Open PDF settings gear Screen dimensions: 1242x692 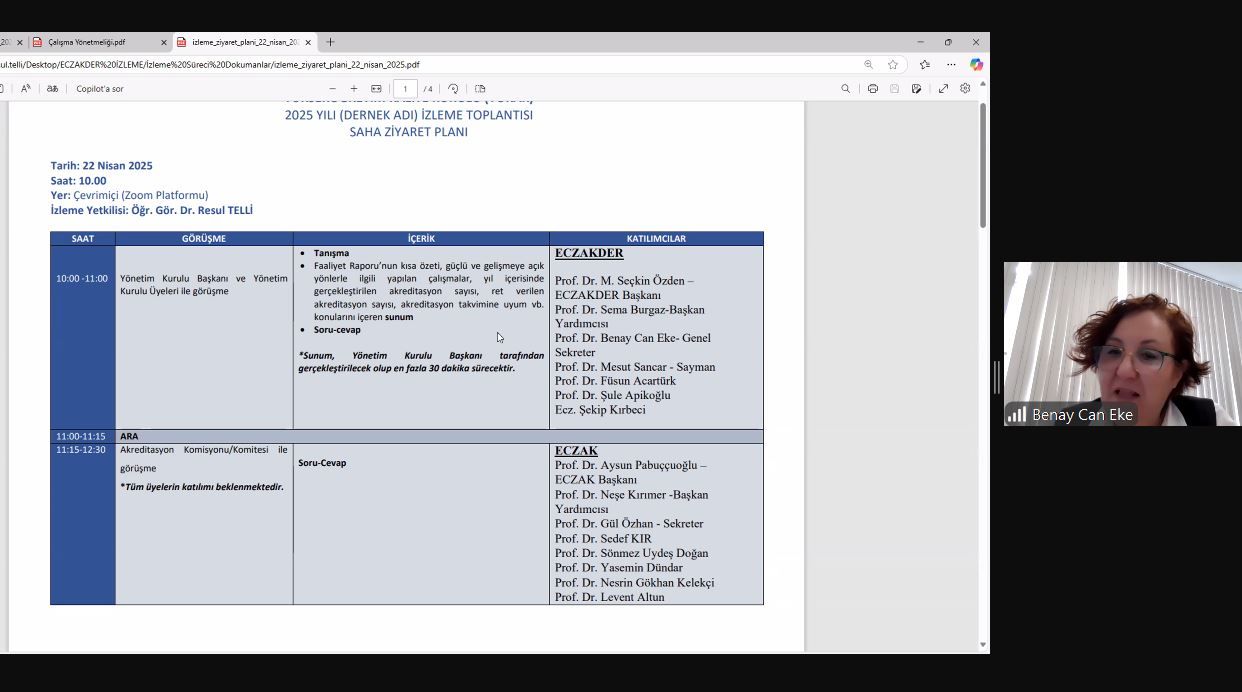tap(965, 89)
